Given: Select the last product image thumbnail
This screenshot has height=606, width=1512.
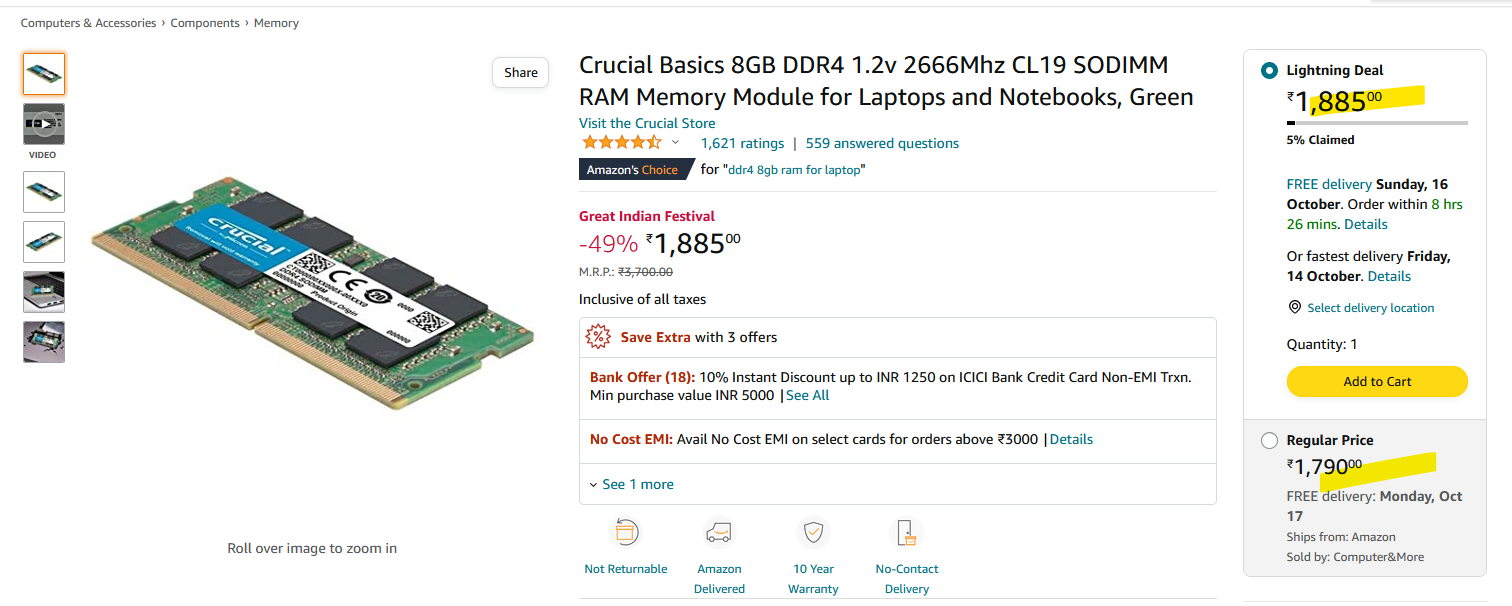Looking at the screenshot, I should [x=44, y=342].
